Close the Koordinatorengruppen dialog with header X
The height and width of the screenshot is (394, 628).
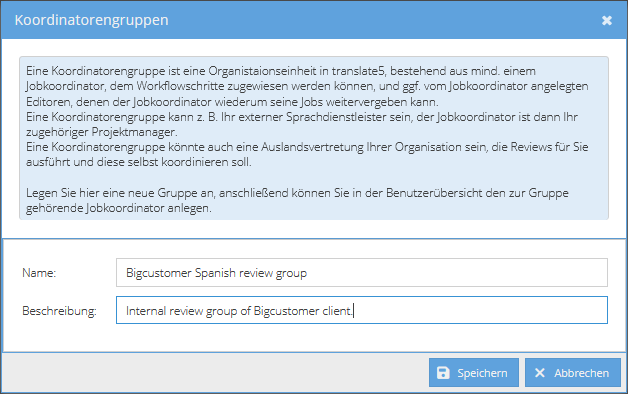pyautogui.click(x=607, y=20)
